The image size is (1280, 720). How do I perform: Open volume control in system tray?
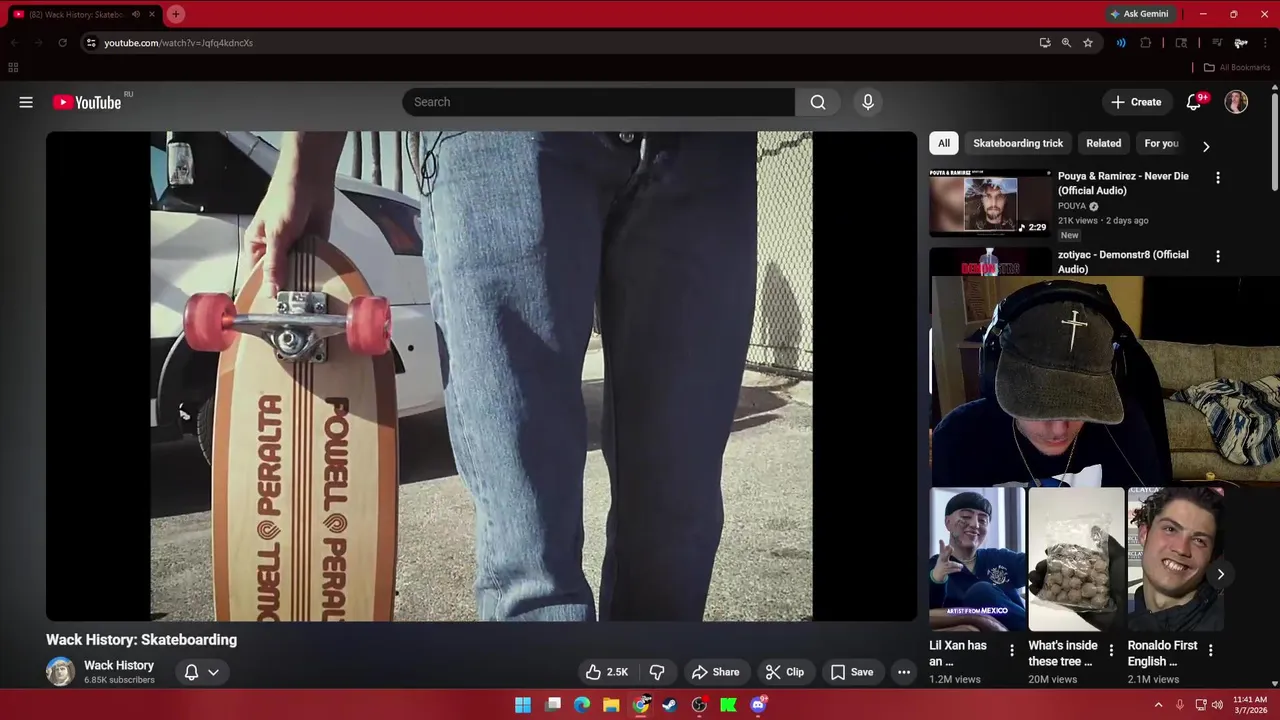click(x=1217, y=705)
